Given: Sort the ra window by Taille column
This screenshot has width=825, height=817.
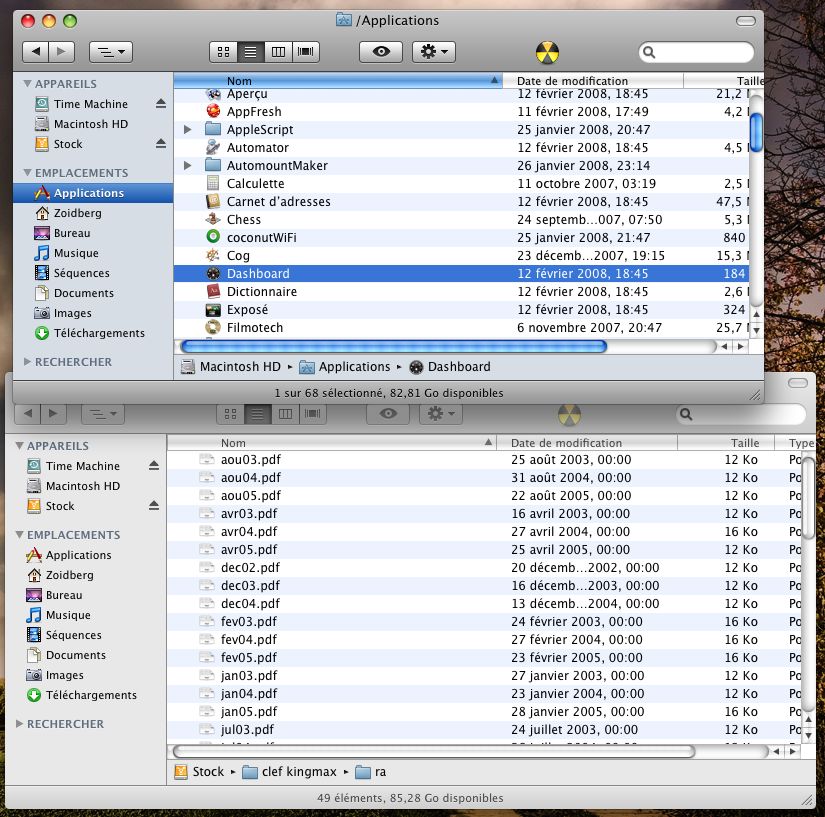Looking at the screenshot, I should [x=726, y=443].
